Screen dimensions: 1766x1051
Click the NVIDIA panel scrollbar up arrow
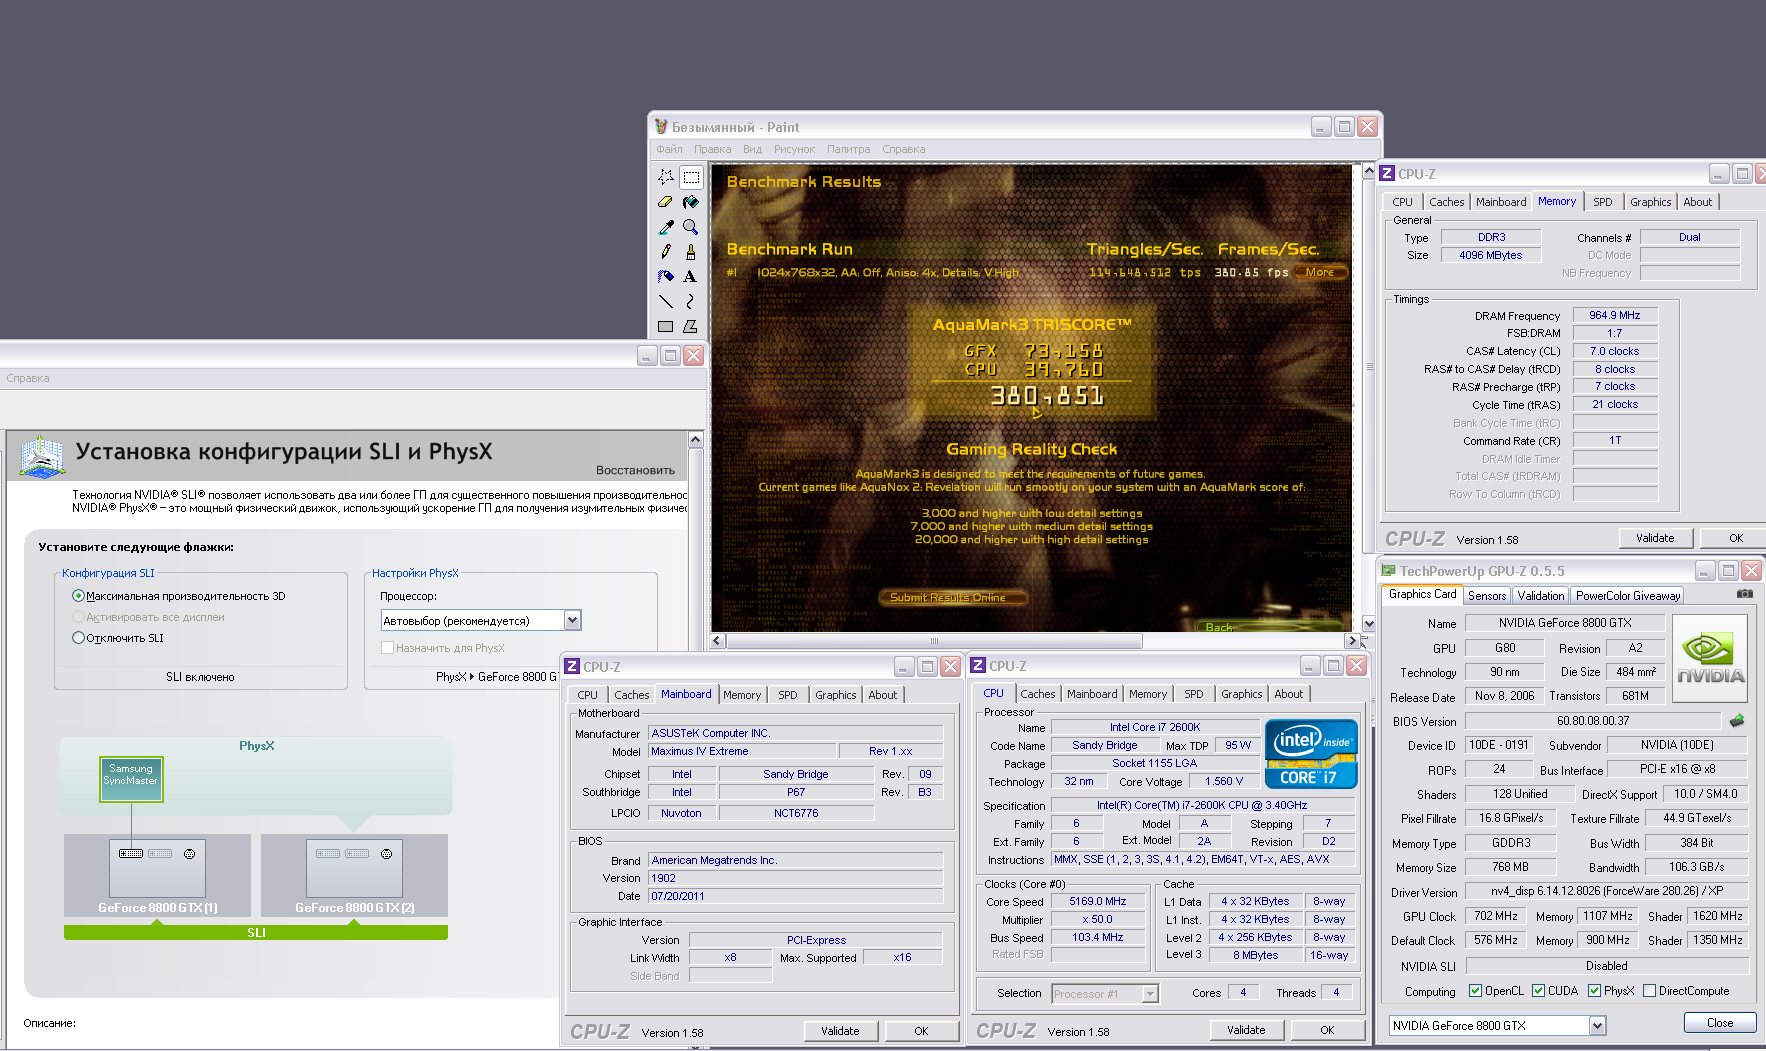coord(695,440)
